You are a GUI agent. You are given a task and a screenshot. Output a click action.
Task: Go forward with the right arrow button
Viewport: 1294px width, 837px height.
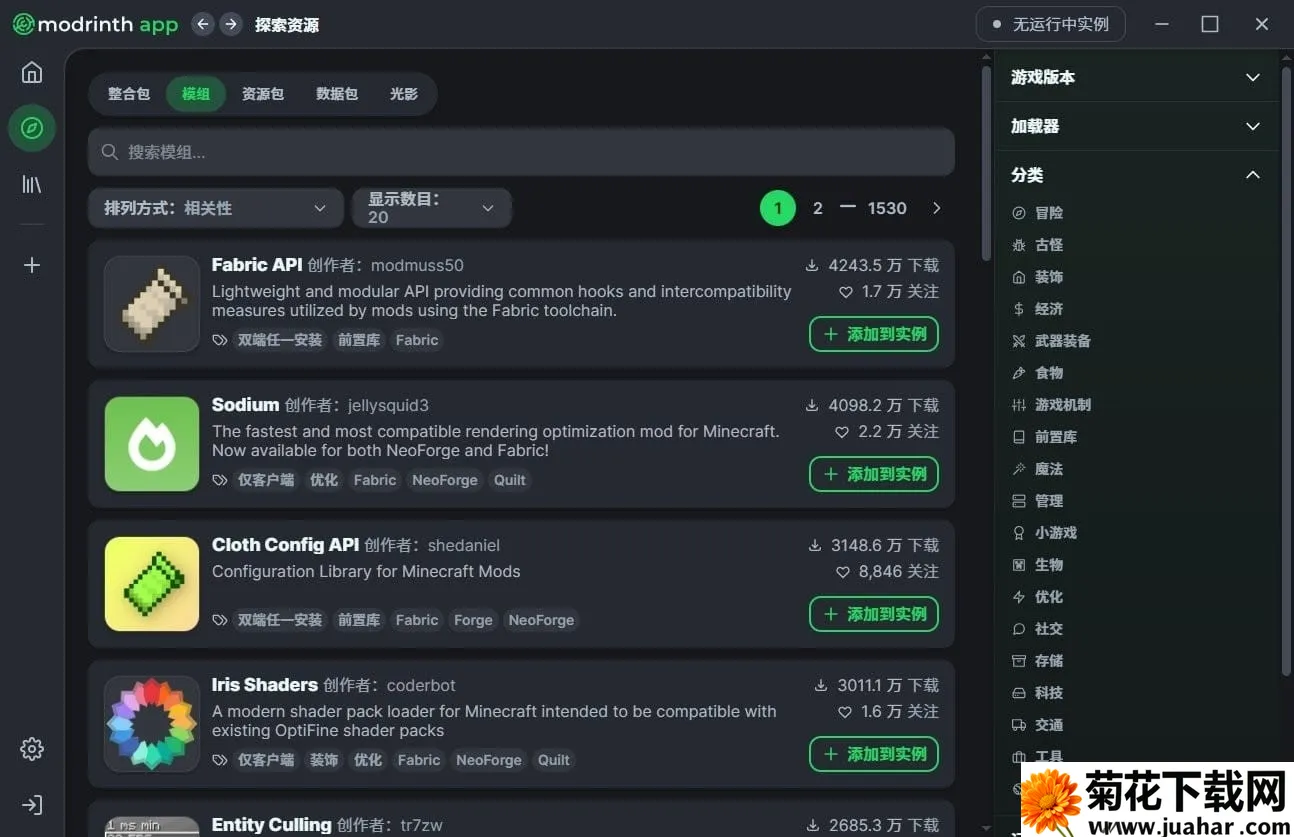click(231, 24)
